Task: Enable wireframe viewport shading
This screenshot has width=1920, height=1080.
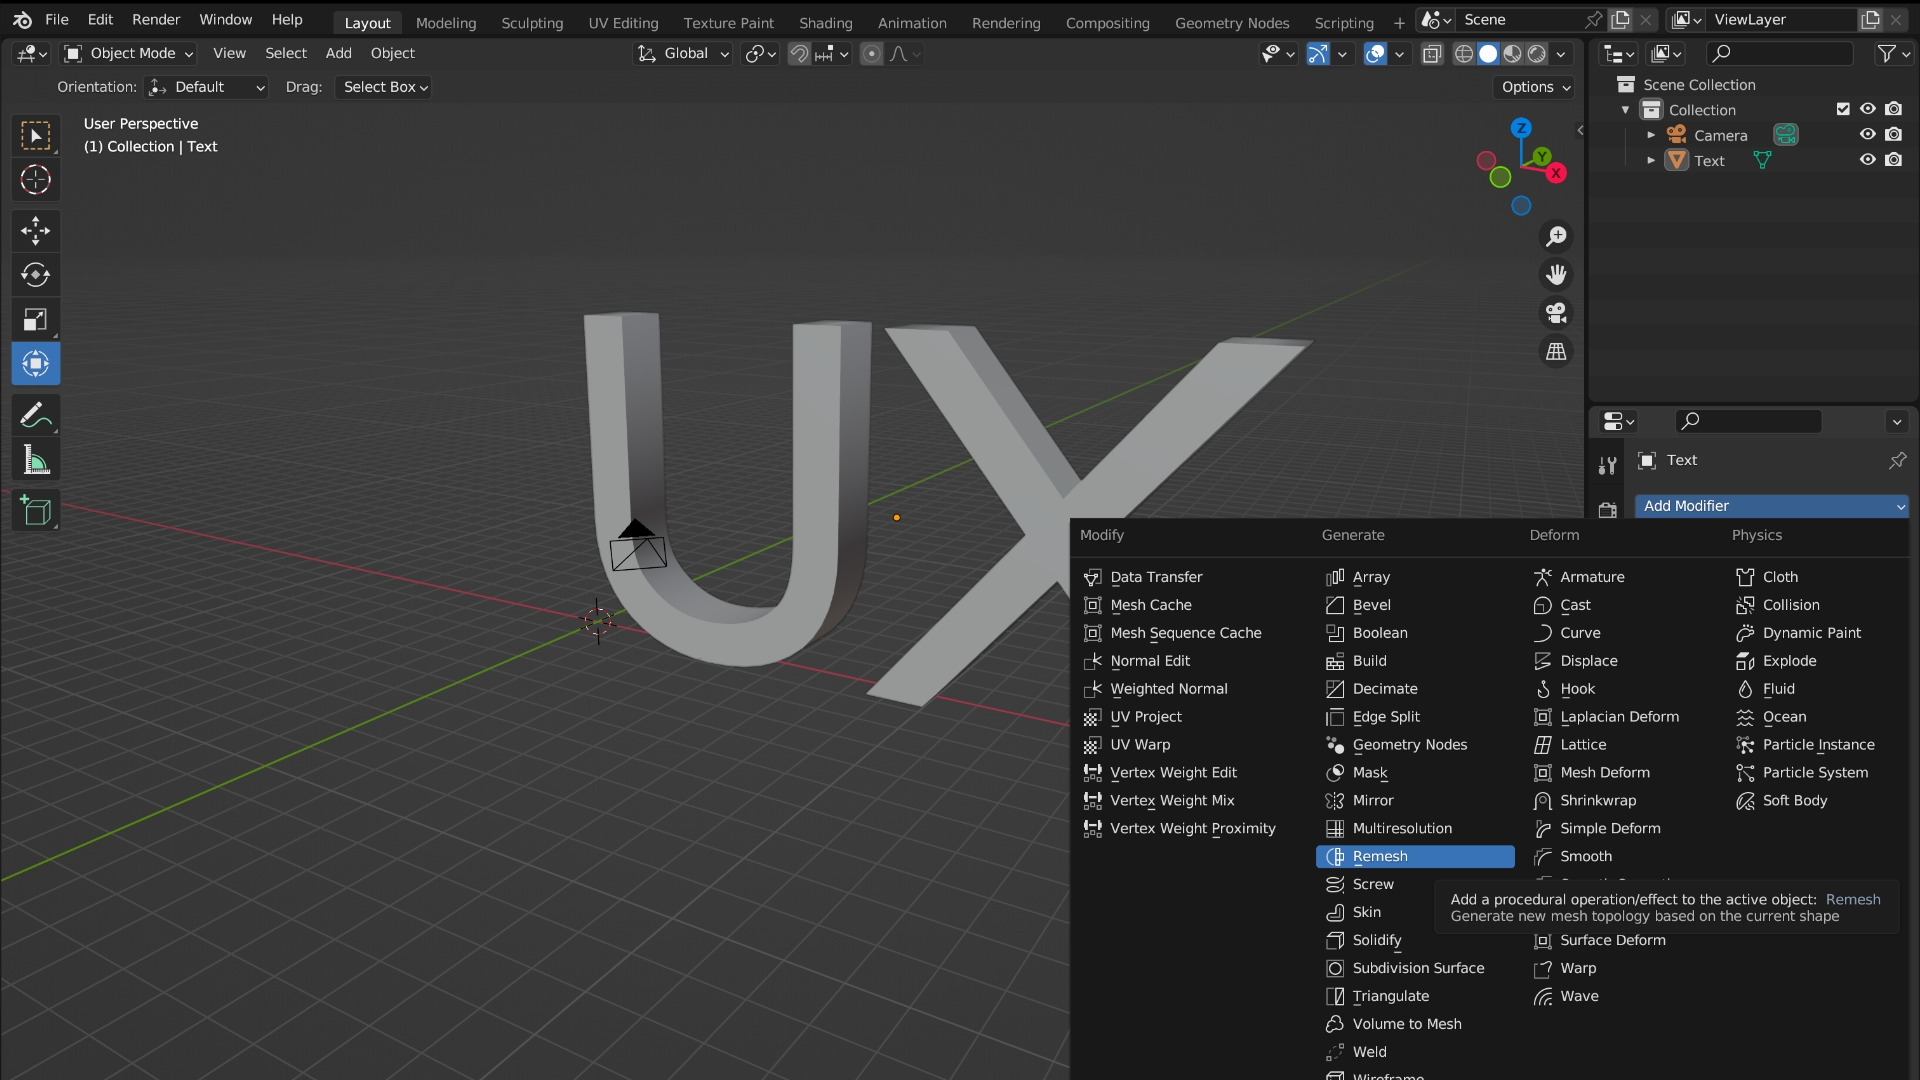Action: click(x=1464, y=54)
